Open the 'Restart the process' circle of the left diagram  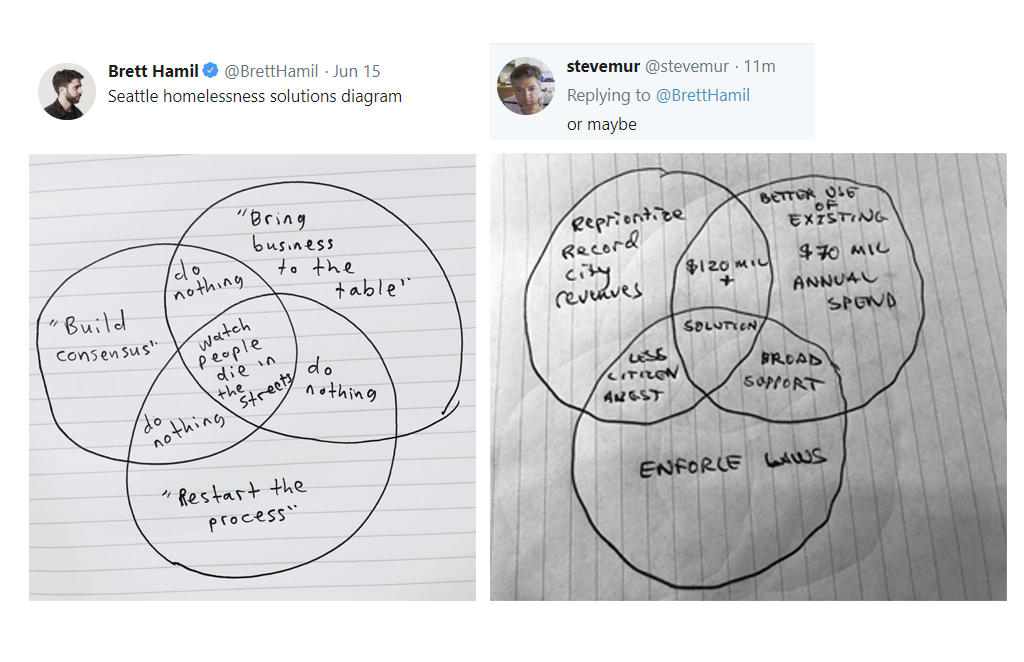(240, 505)
